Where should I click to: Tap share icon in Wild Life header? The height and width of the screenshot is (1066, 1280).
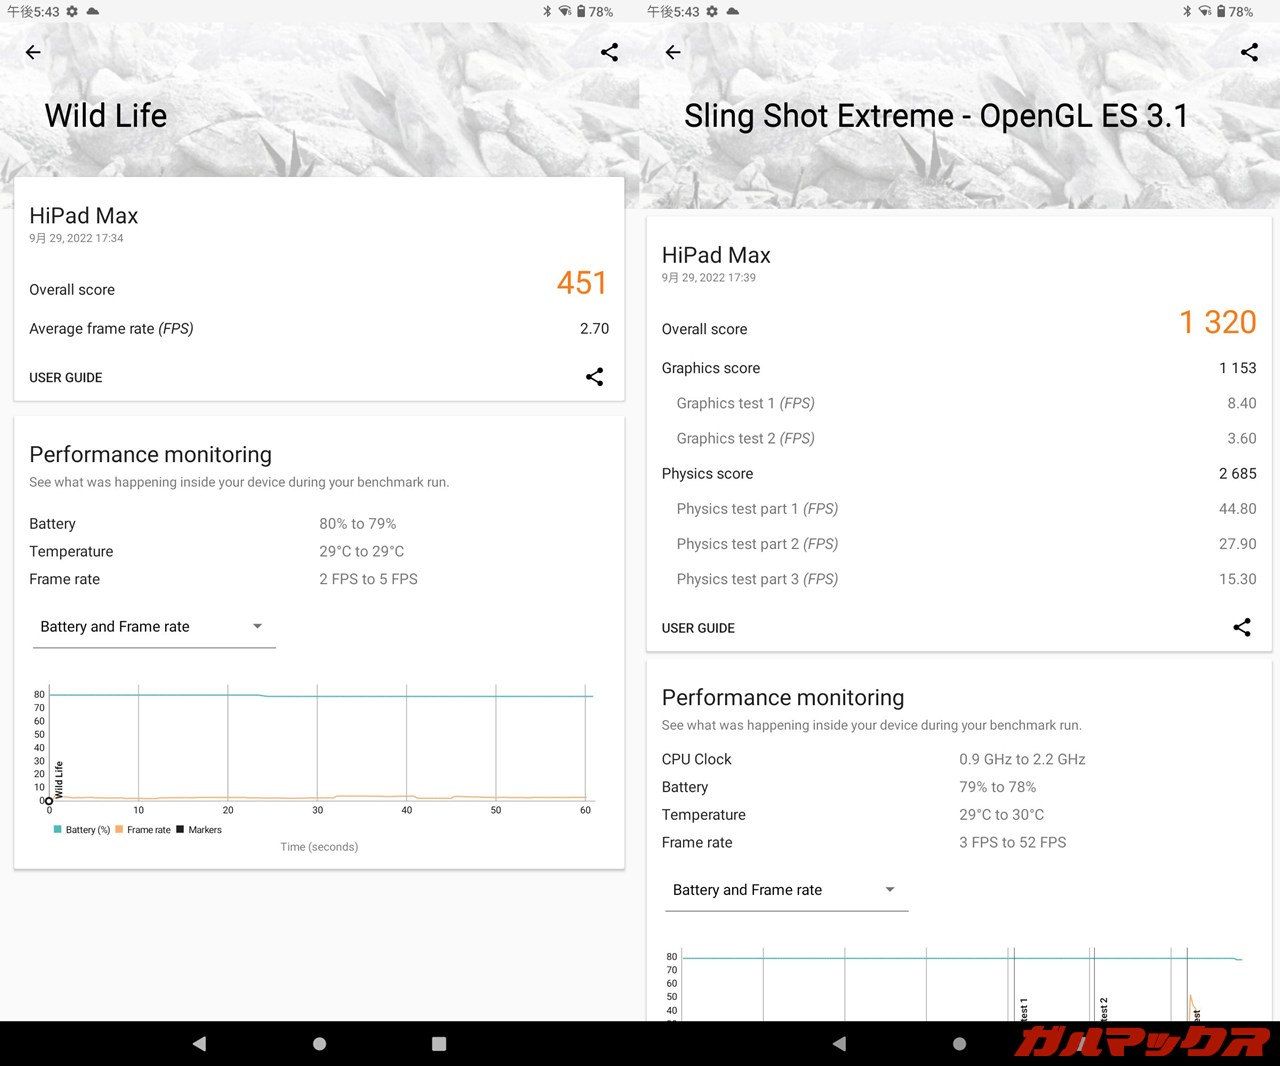tap(609, 52)
